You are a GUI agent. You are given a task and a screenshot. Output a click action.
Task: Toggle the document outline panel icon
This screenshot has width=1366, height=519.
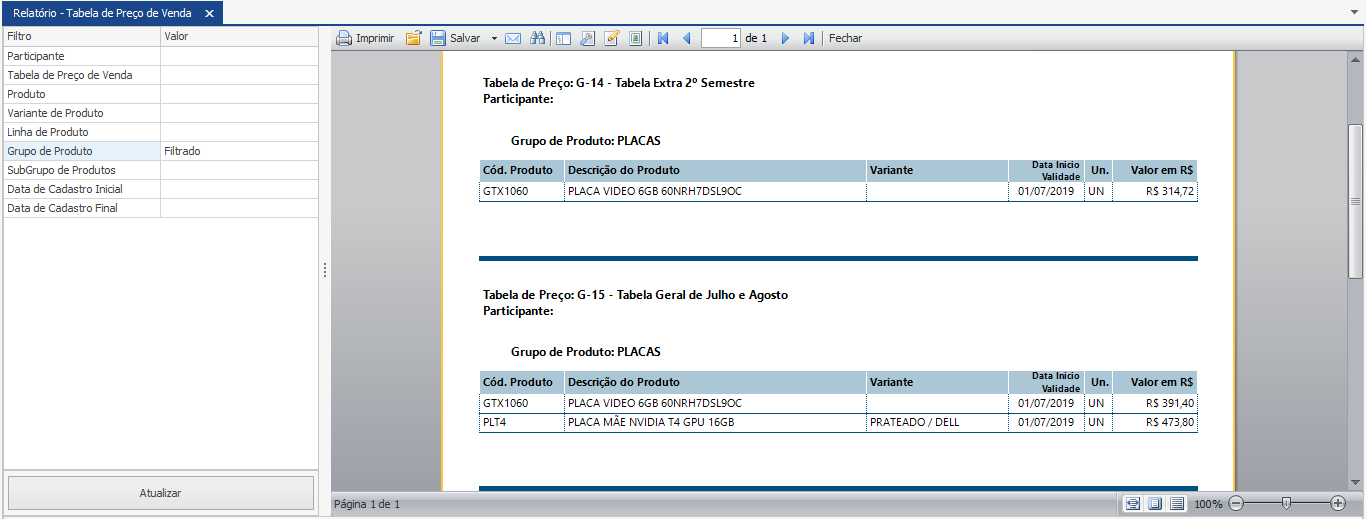(x=563, y=38)
